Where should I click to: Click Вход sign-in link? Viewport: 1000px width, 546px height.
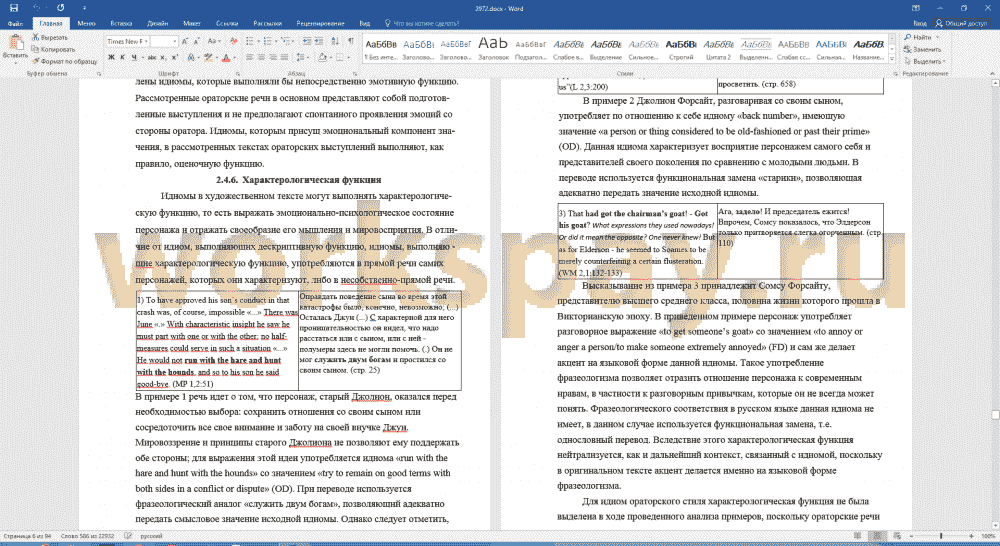pos(920,24)
